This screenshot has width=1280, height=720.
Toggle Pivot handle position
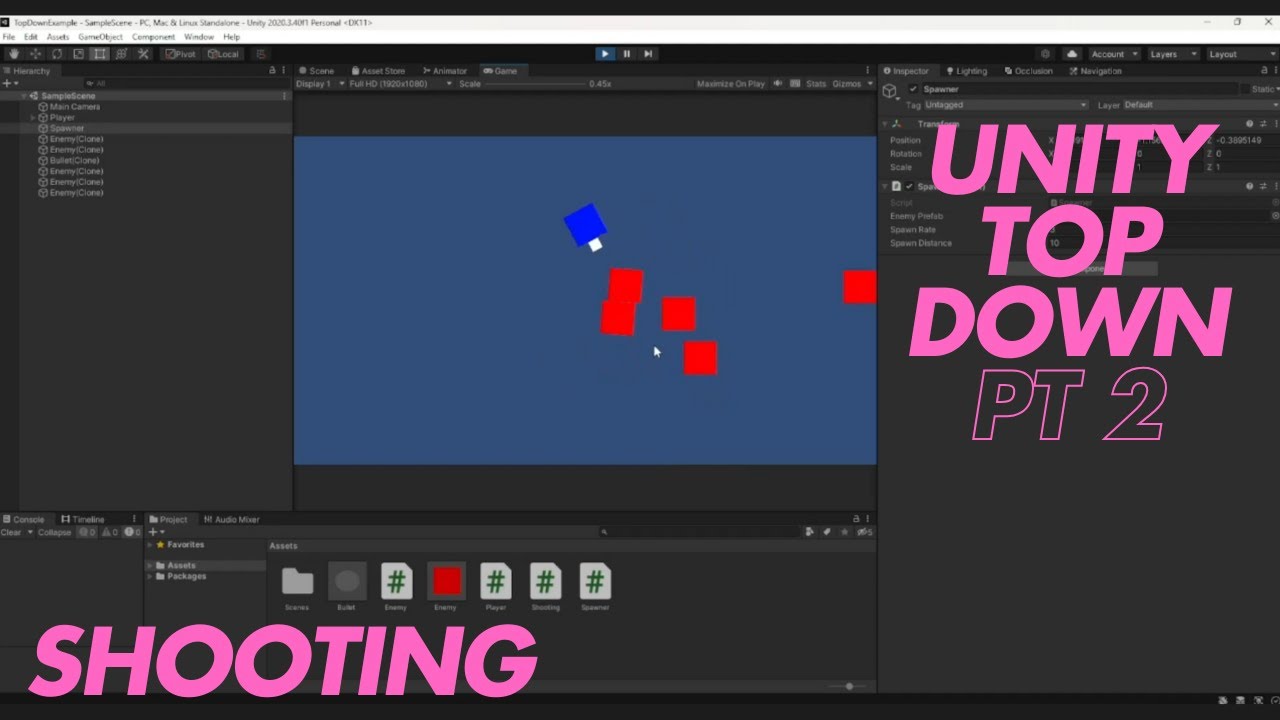180,54
